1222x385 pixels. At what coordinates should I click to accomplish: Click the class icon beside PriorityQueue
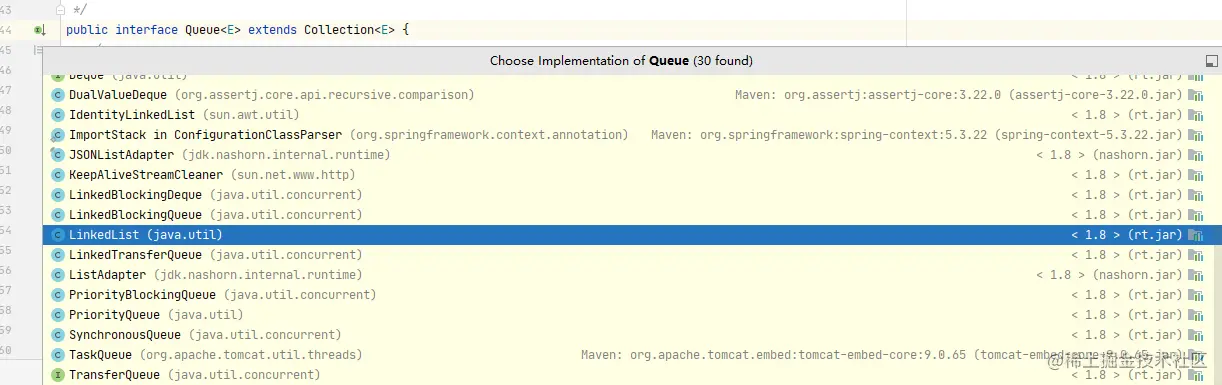coord(58,315)
